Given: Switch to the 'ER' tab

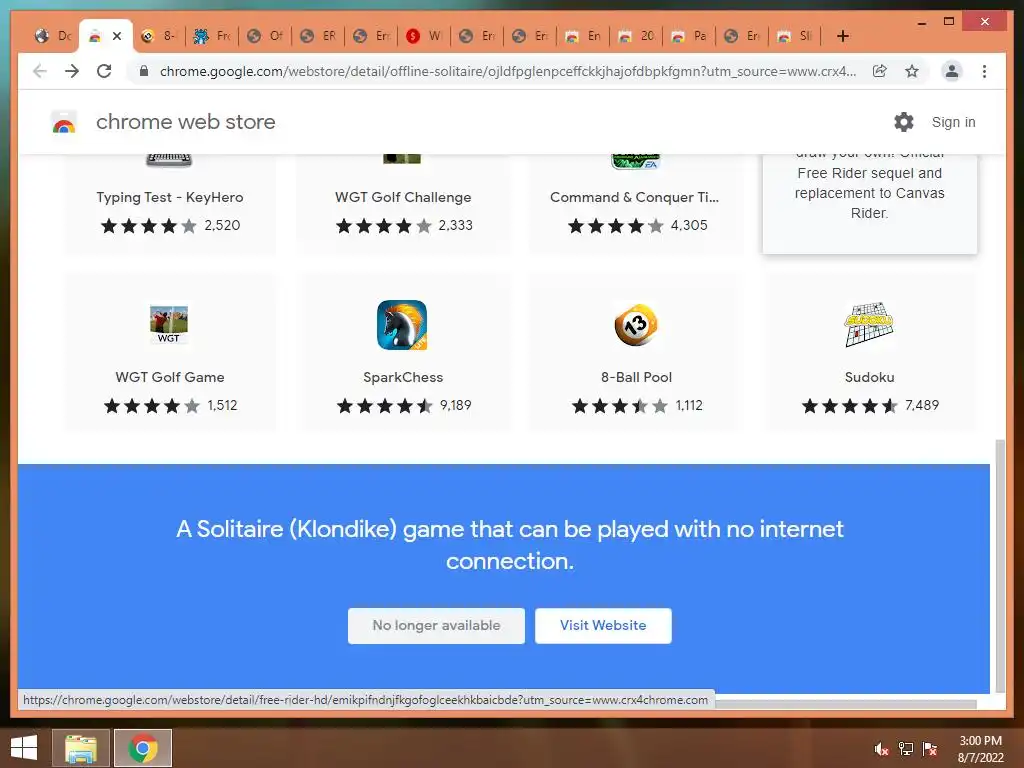Looking at the screenshot, I should click(x=318, y=36).
